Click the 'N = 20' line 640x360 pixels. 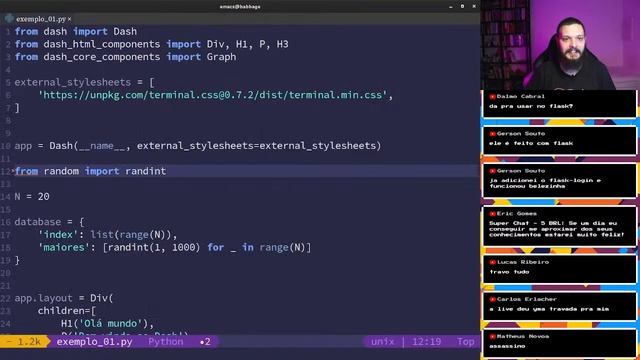click(x=32, y=196)
